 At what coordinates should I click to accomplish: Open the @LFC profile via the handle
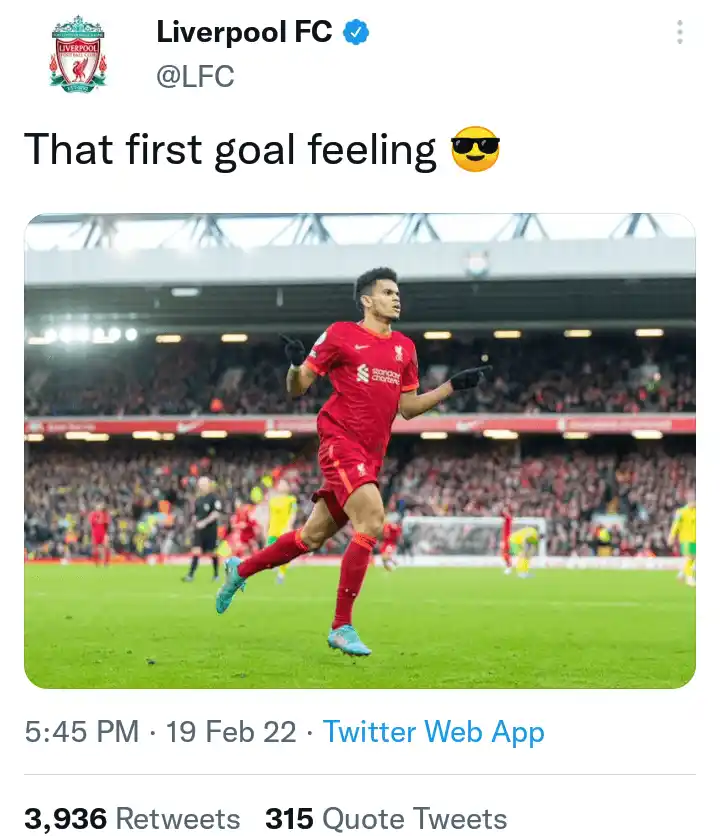(198, 74)
